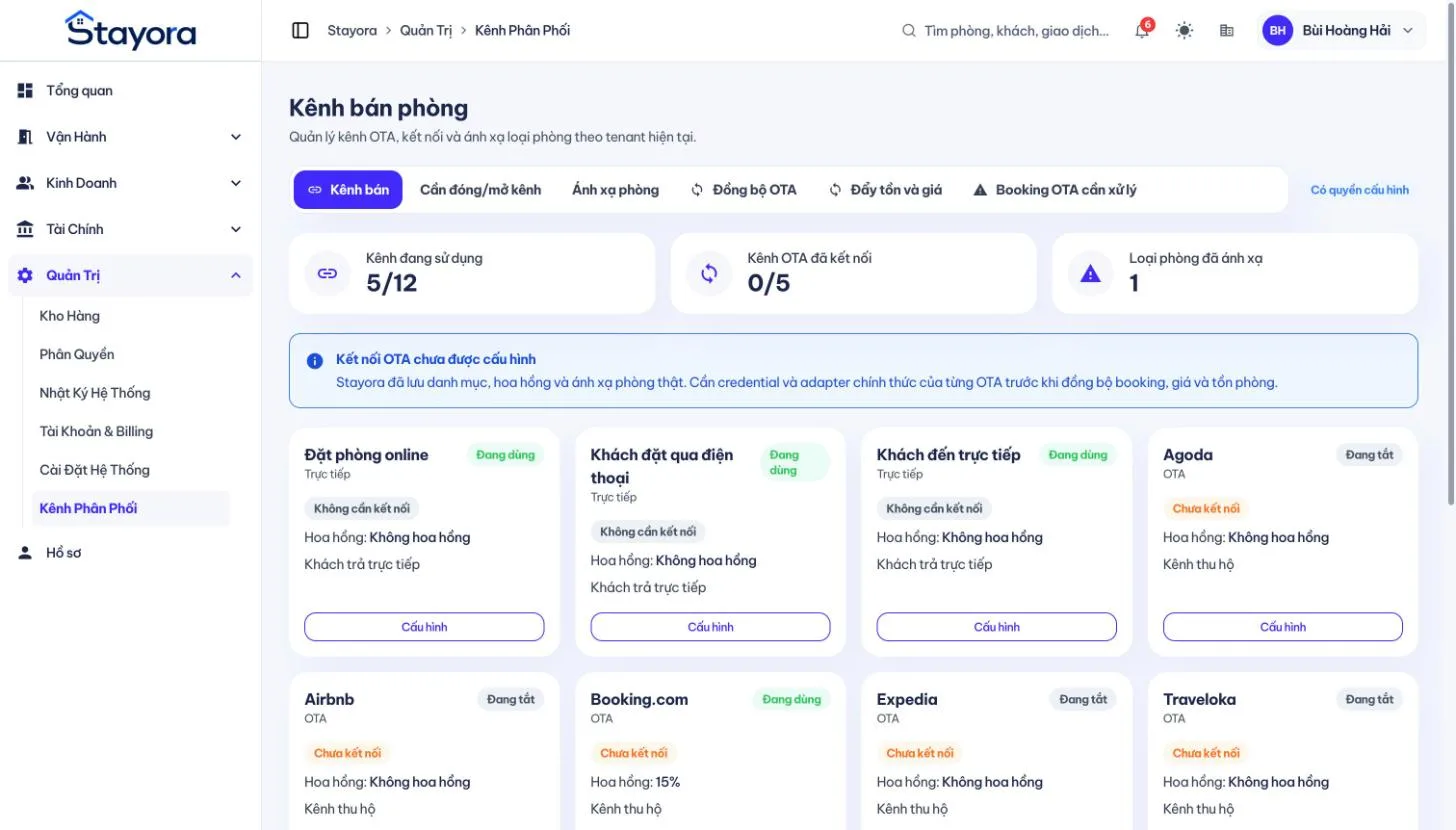
Task: Go to Phân Quyền page
Action: click(131, 354)
